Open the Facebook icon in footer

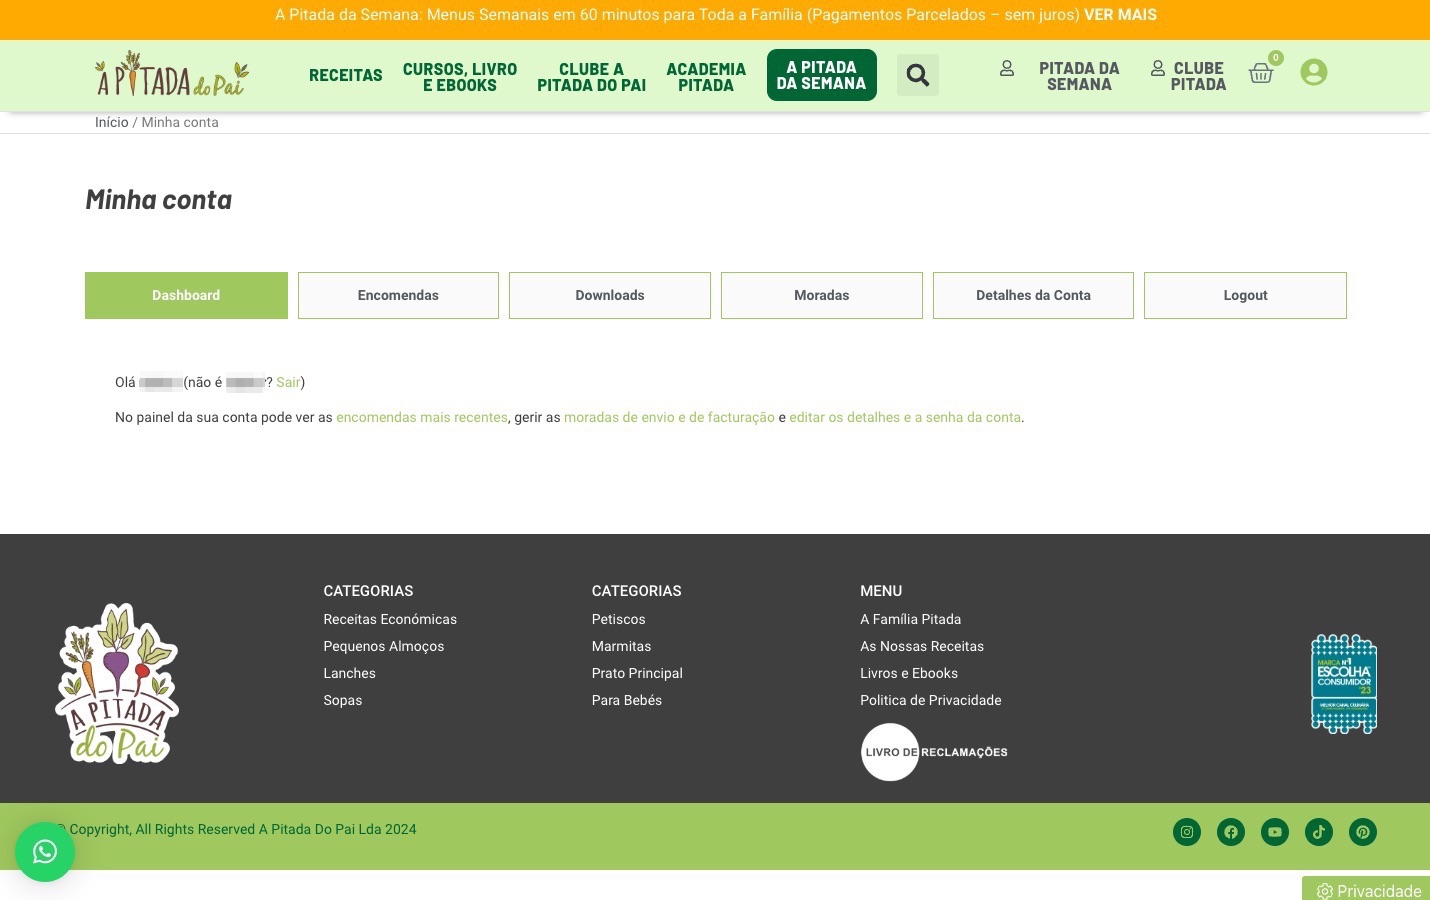1231,832
